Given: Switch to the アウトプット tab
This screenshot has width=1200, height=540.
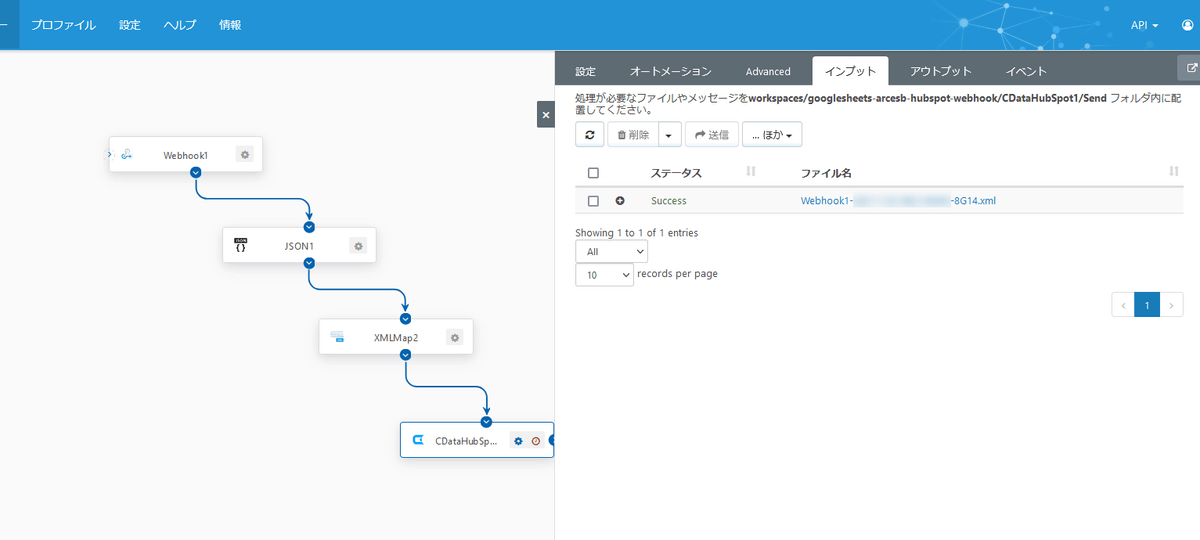Looking at the screenshot, I should point(940,71).
